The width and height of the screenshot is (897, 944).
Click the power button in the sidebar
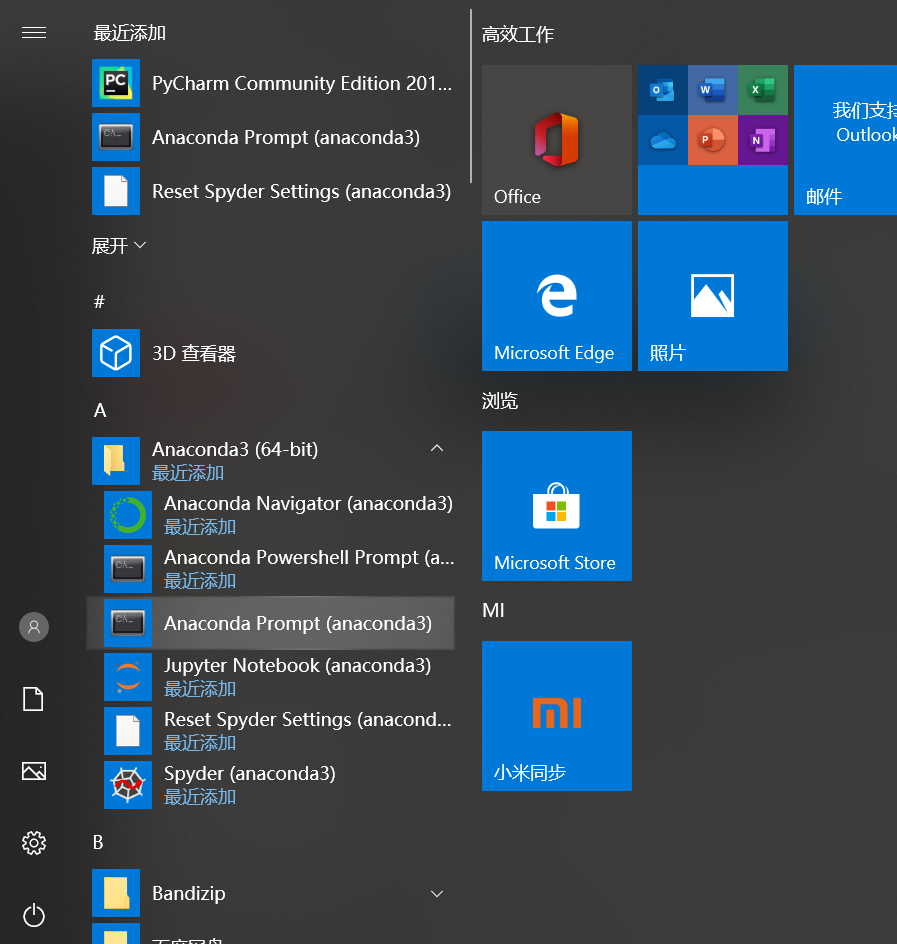[33, 916]
